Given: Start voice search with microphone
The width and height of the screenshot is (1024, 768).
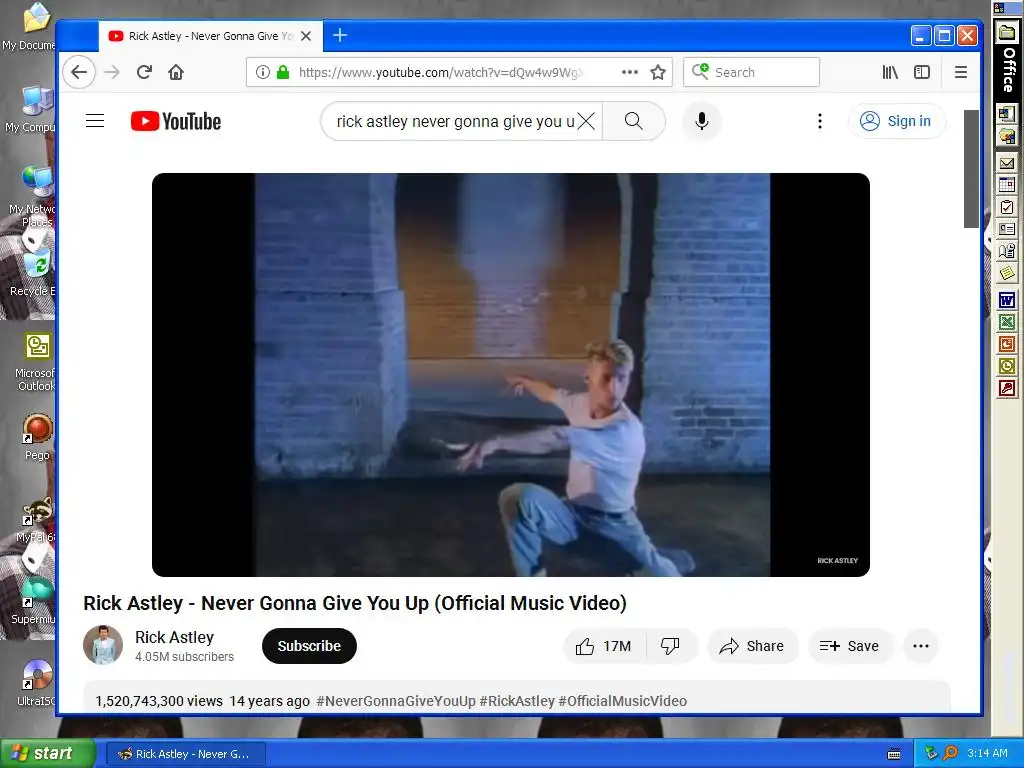Looking at the screenshot, I should [x=701, y=121].
